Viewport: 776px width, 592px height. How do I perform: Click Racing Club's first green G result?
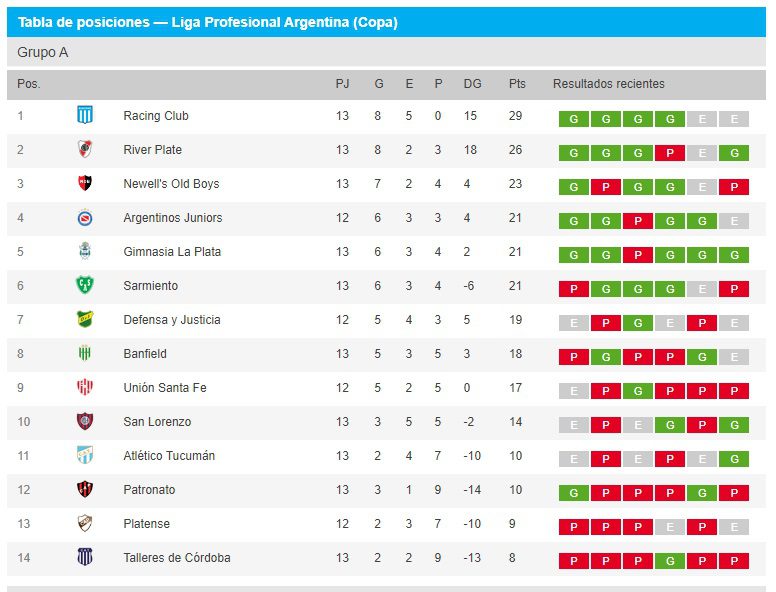573,120
